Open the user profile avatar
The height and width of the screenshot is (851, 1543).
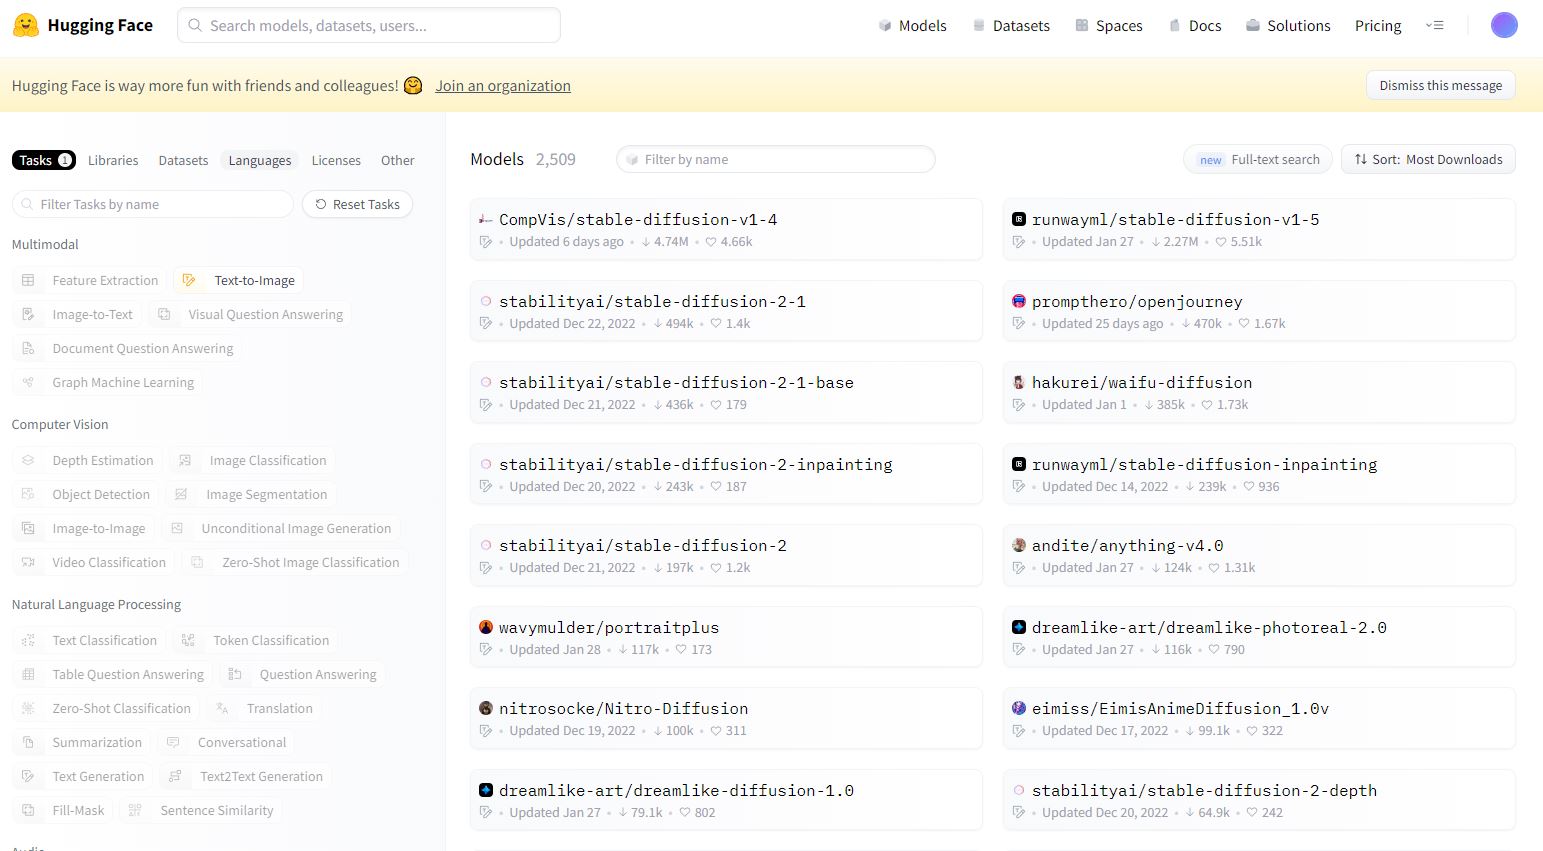tap(1504, 25)
